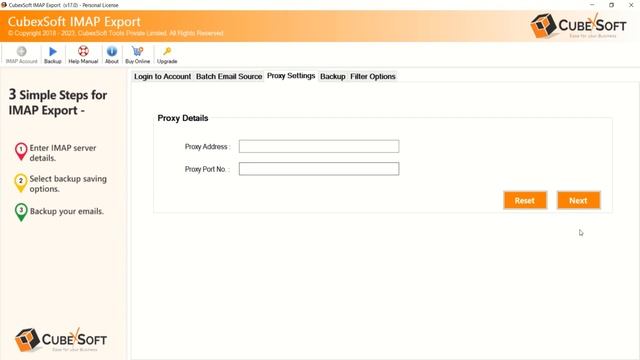640x360 pixels.
Task: Click step 3 green pin marker
Action: 21,212
